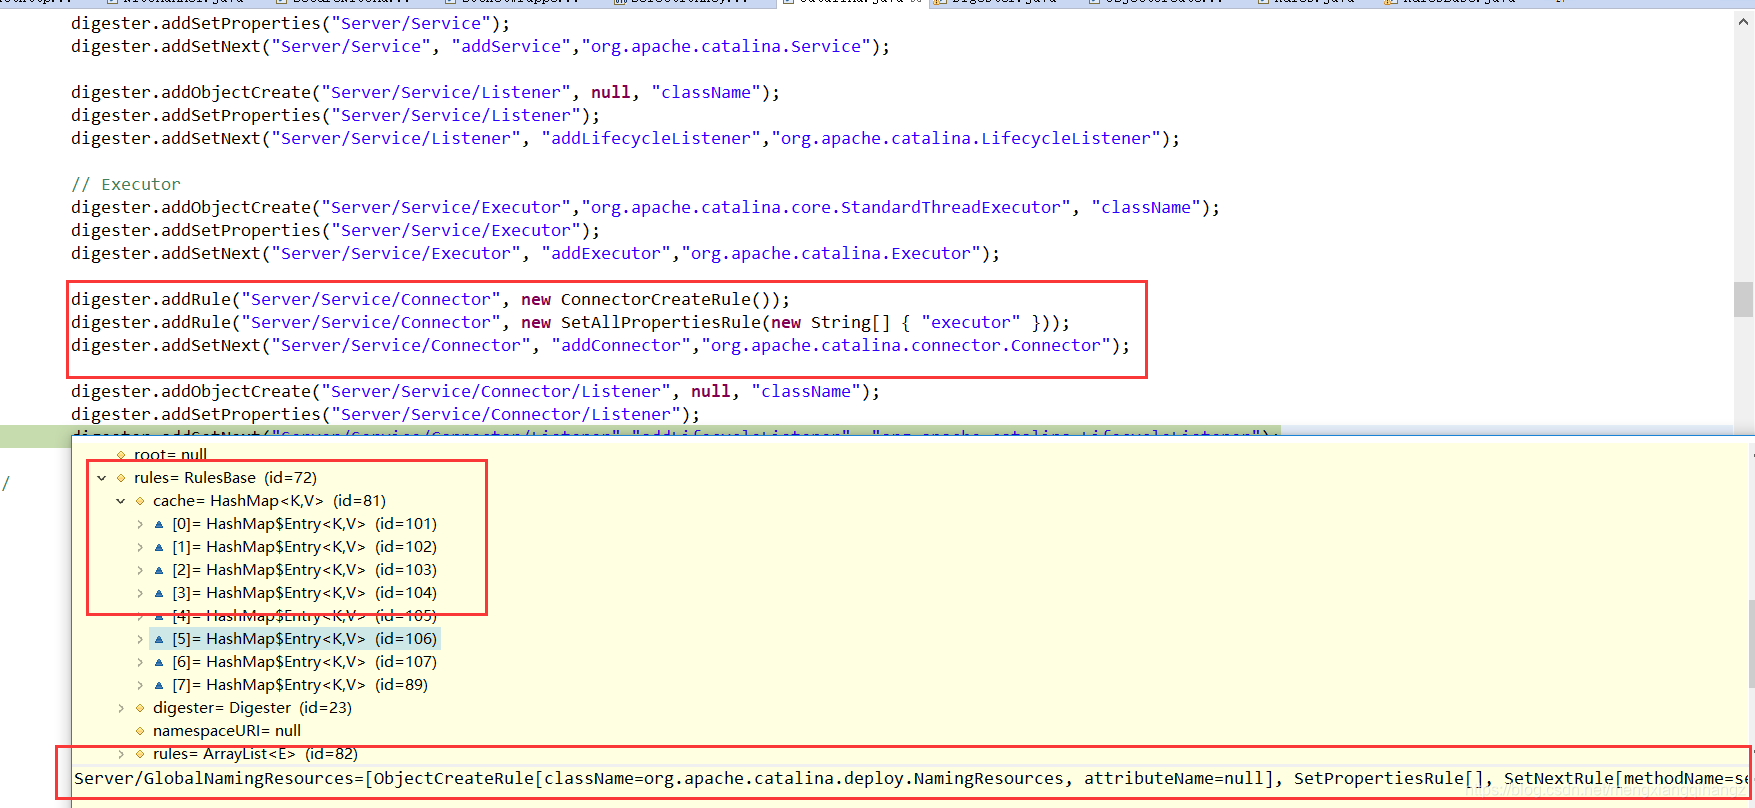
Task: Click the "addConnector" string literal
Action: tap(621, 346)
